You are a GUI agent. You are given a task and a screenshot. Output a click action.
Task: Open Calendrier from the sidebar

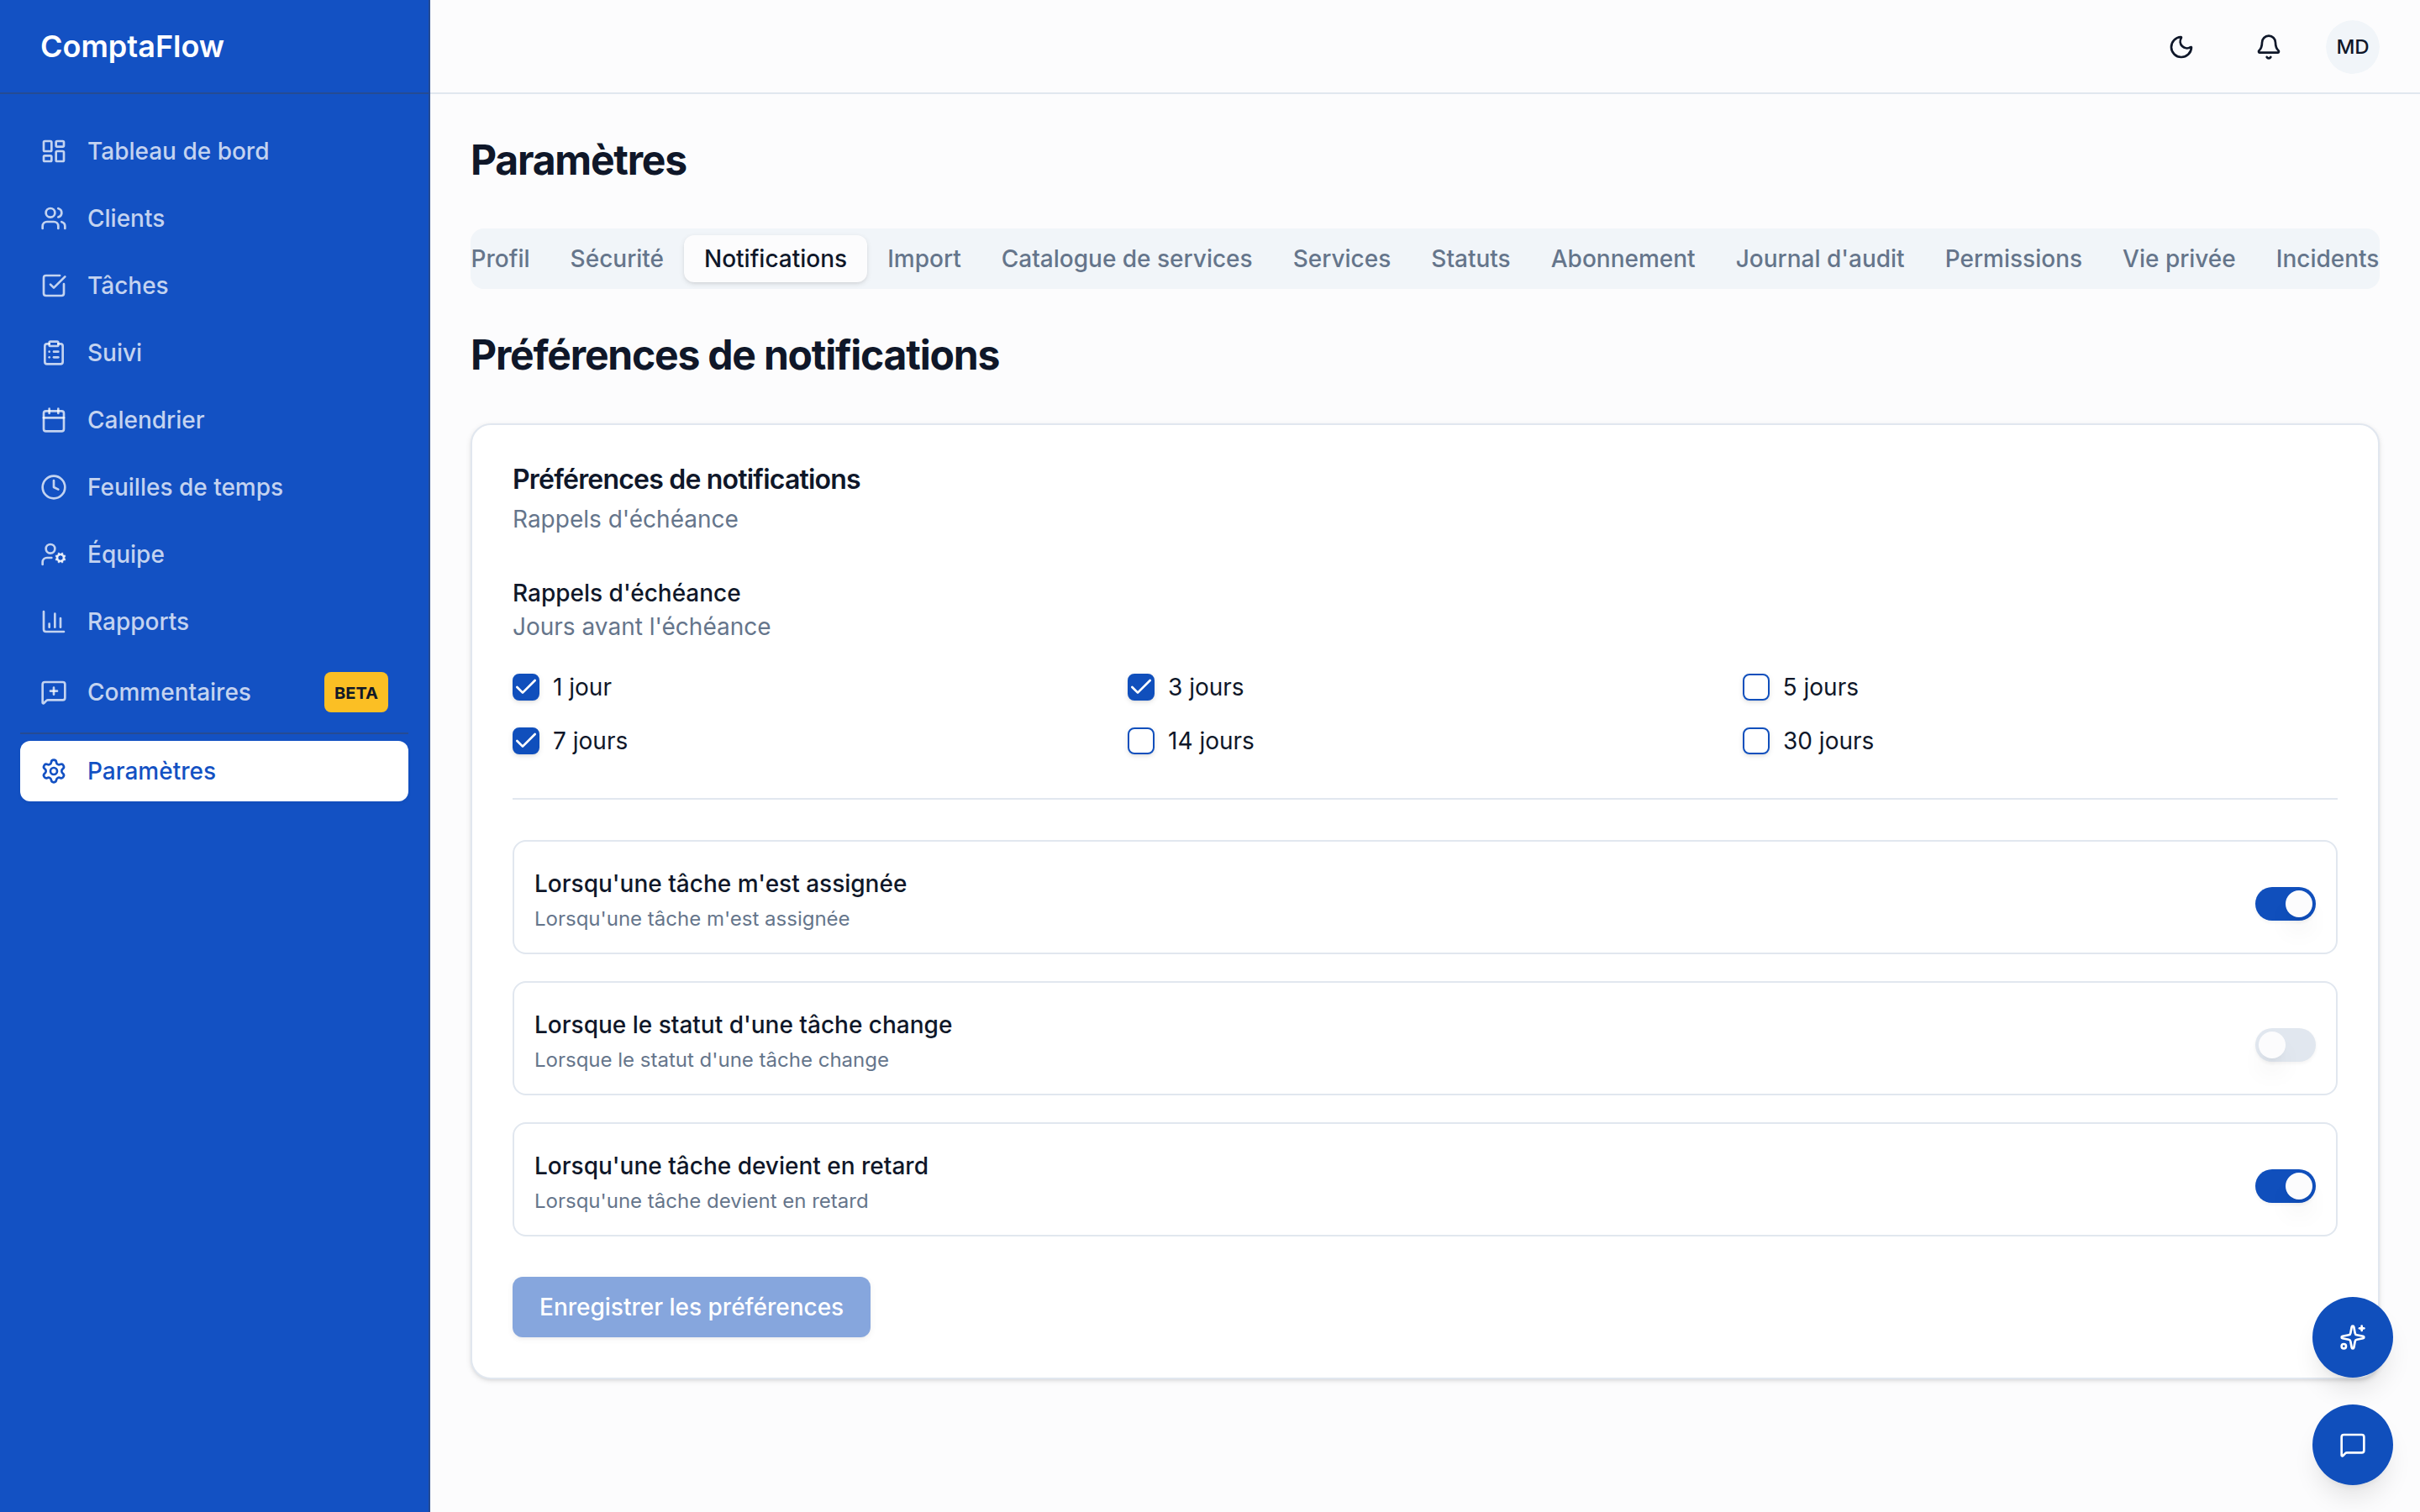click(x=214, y=420)
